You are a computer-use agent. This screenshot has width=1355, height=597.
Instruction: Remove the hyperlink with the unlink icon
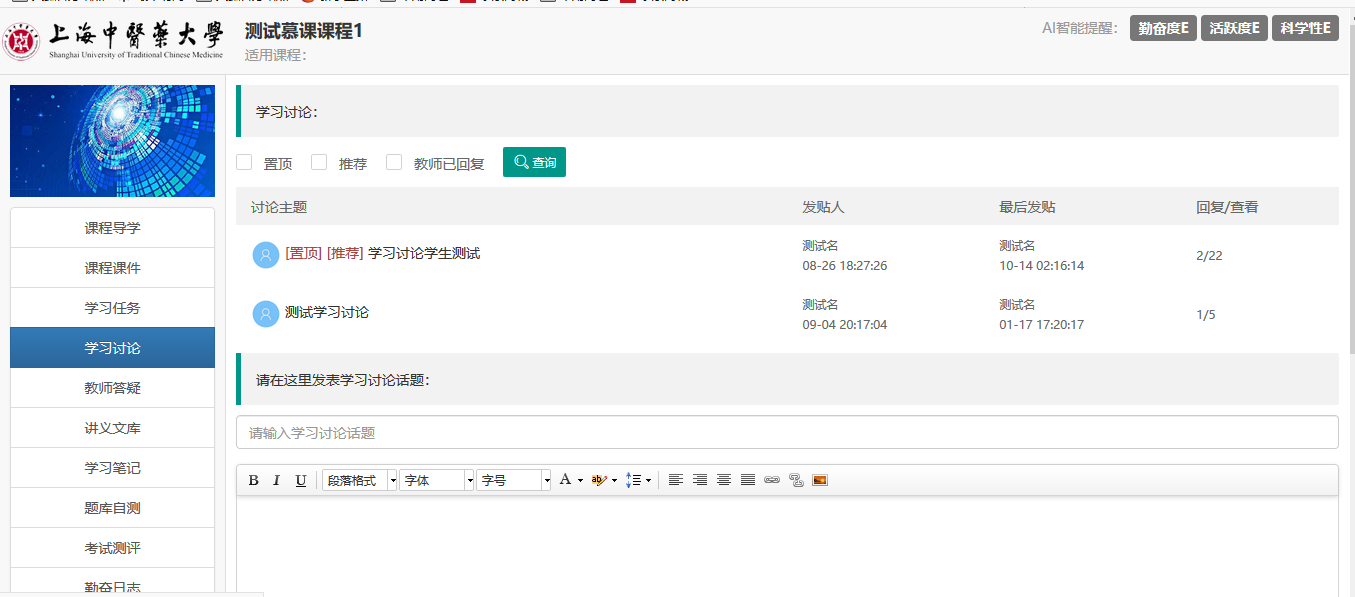pyautogui.click(x=796, y=480)
